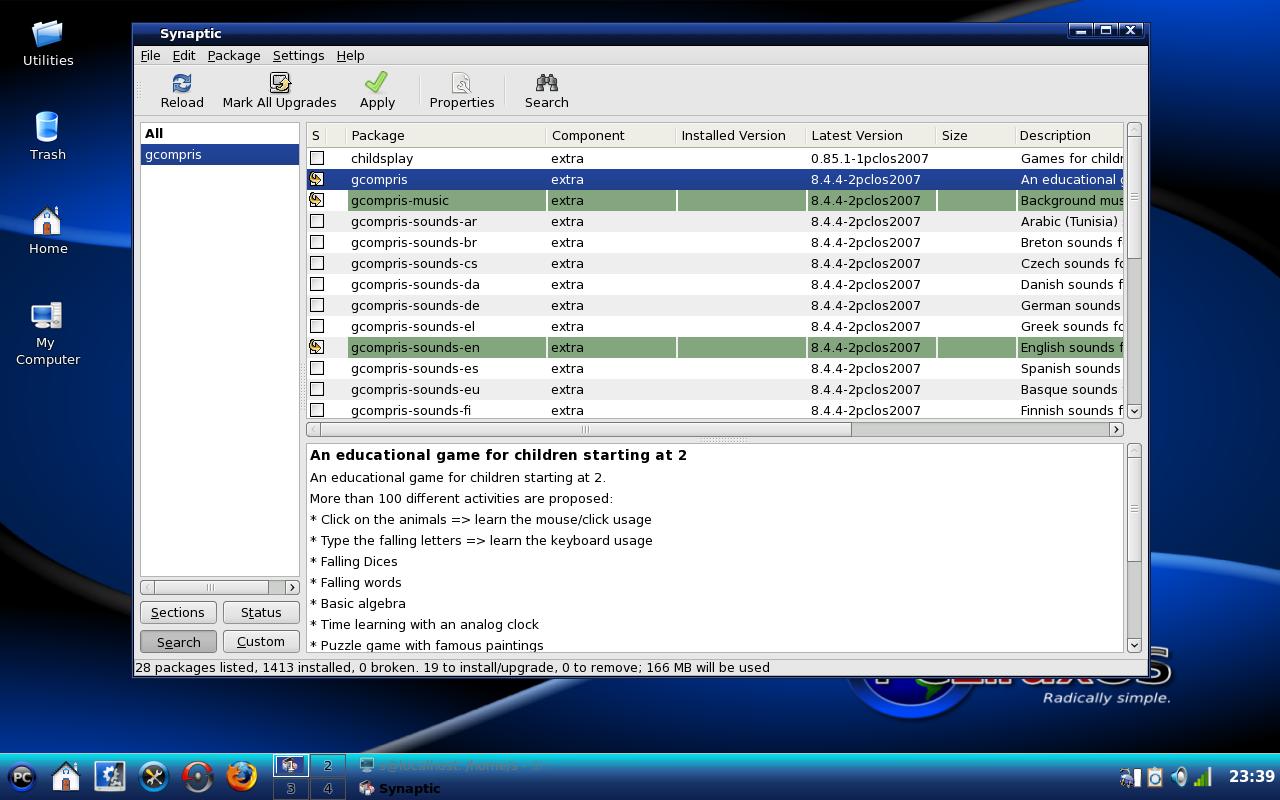Screen dimensions: 1280x800
Task: Click Mark All Upgrades icon
Action: 279,83
